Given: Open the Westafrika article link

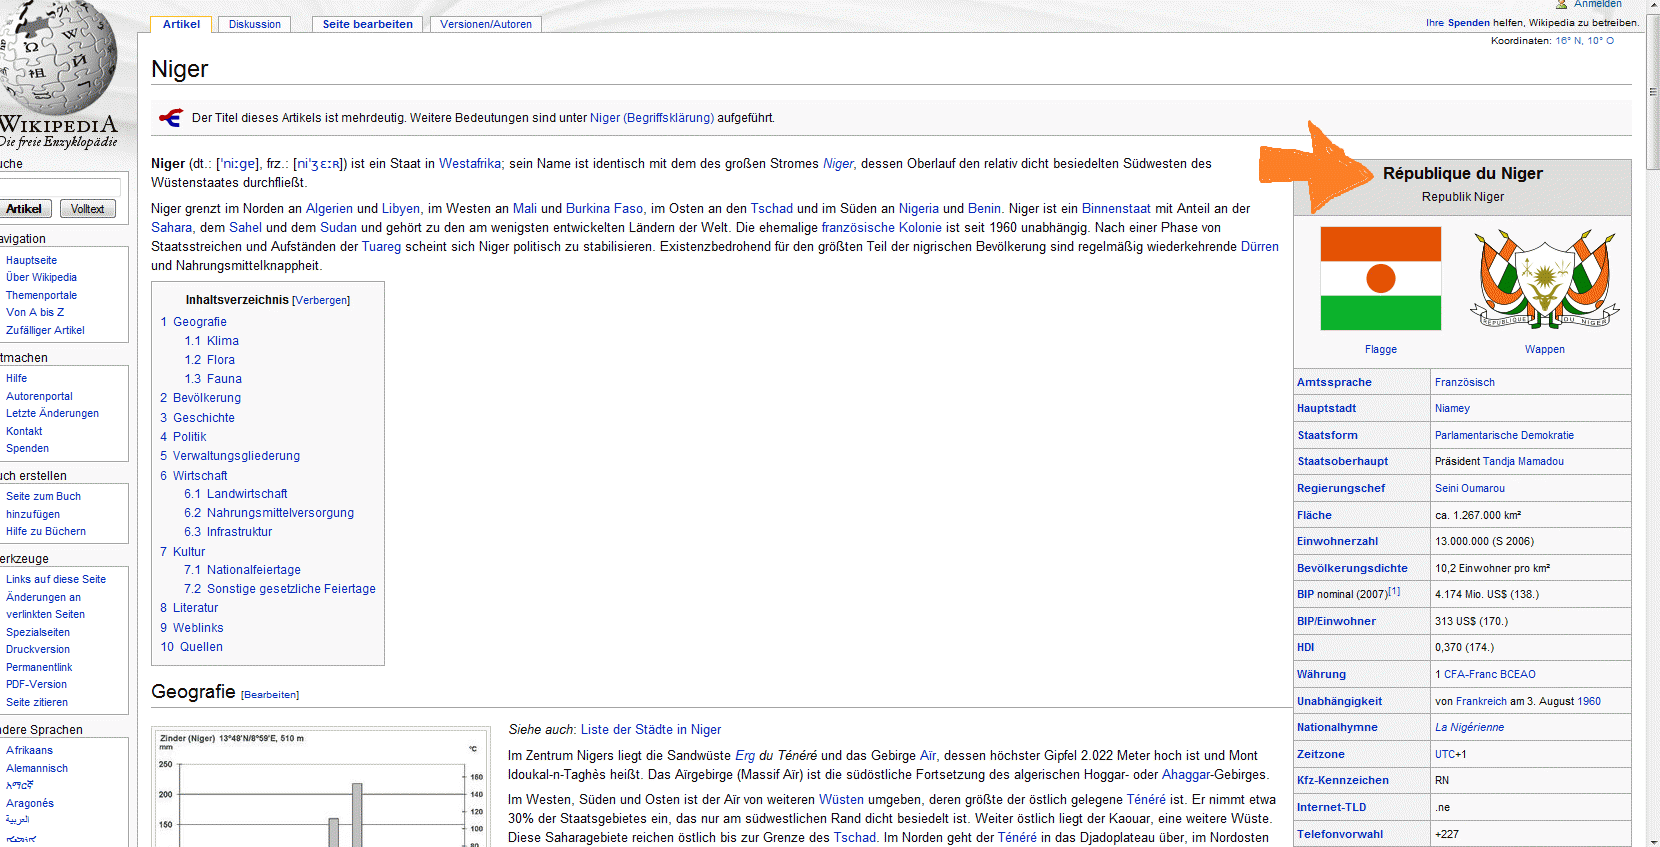Looking at the screenshot, I should (470, 164).
